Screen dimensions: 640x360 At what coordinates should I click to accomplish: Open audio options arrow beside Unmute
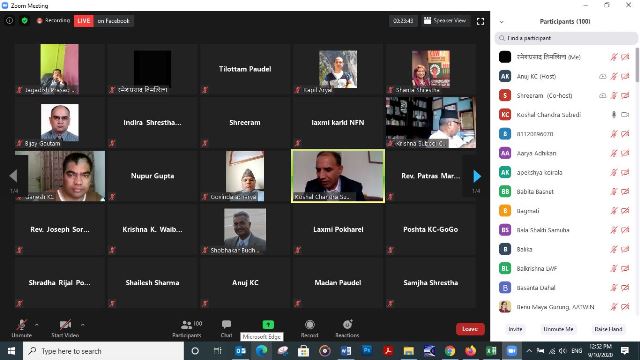tap(36, 325)
